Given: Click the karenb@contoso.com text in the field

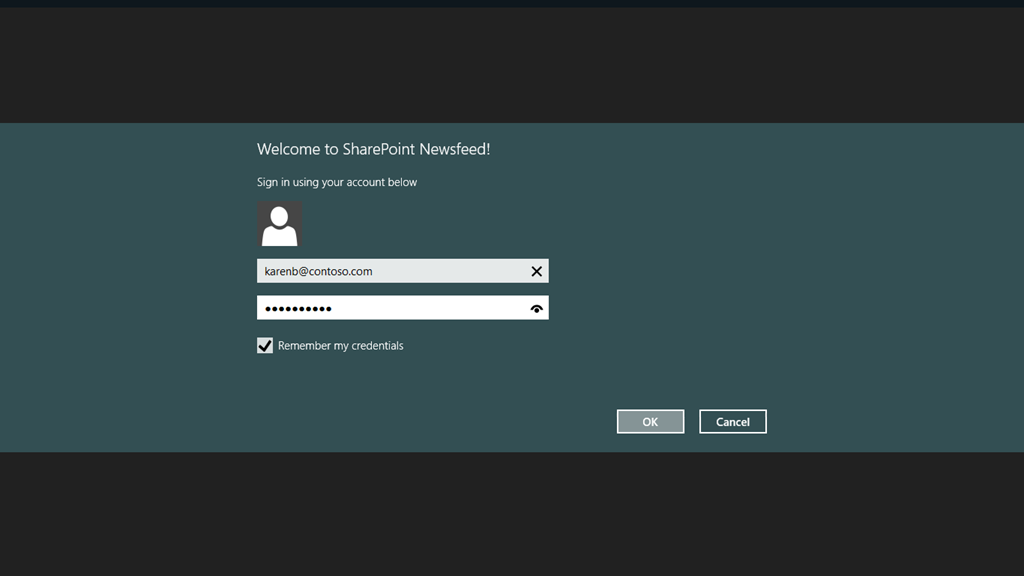Looking at the screenshot, I should pyautogui.click(x=318, y=271).
